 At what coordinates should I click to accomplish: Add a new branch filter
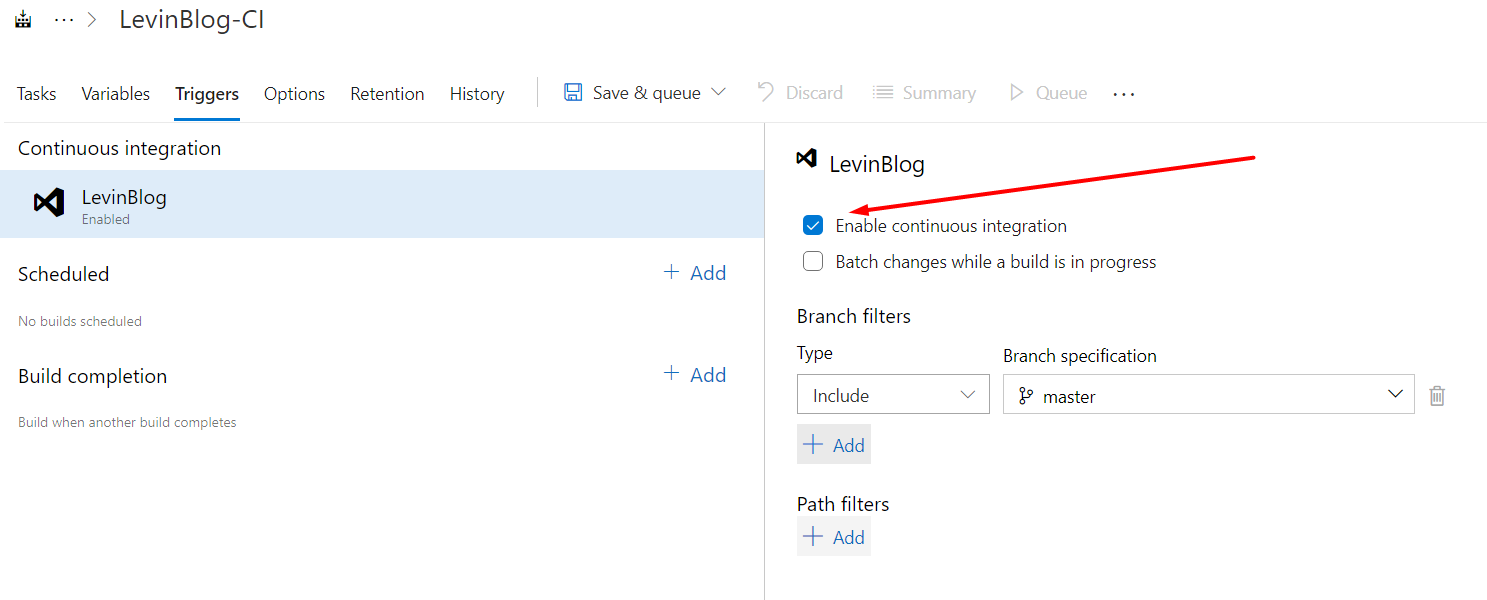834,445
